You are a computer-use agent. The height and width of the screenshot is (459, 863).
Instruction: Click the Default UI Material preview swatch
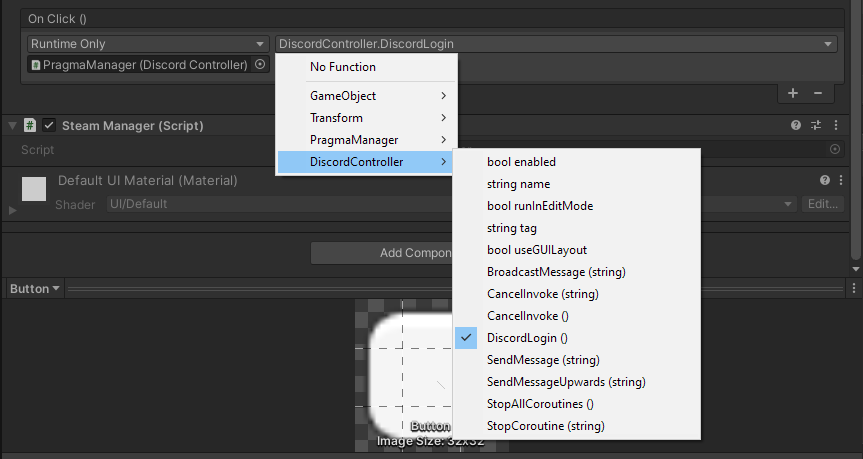pos(34,189)
